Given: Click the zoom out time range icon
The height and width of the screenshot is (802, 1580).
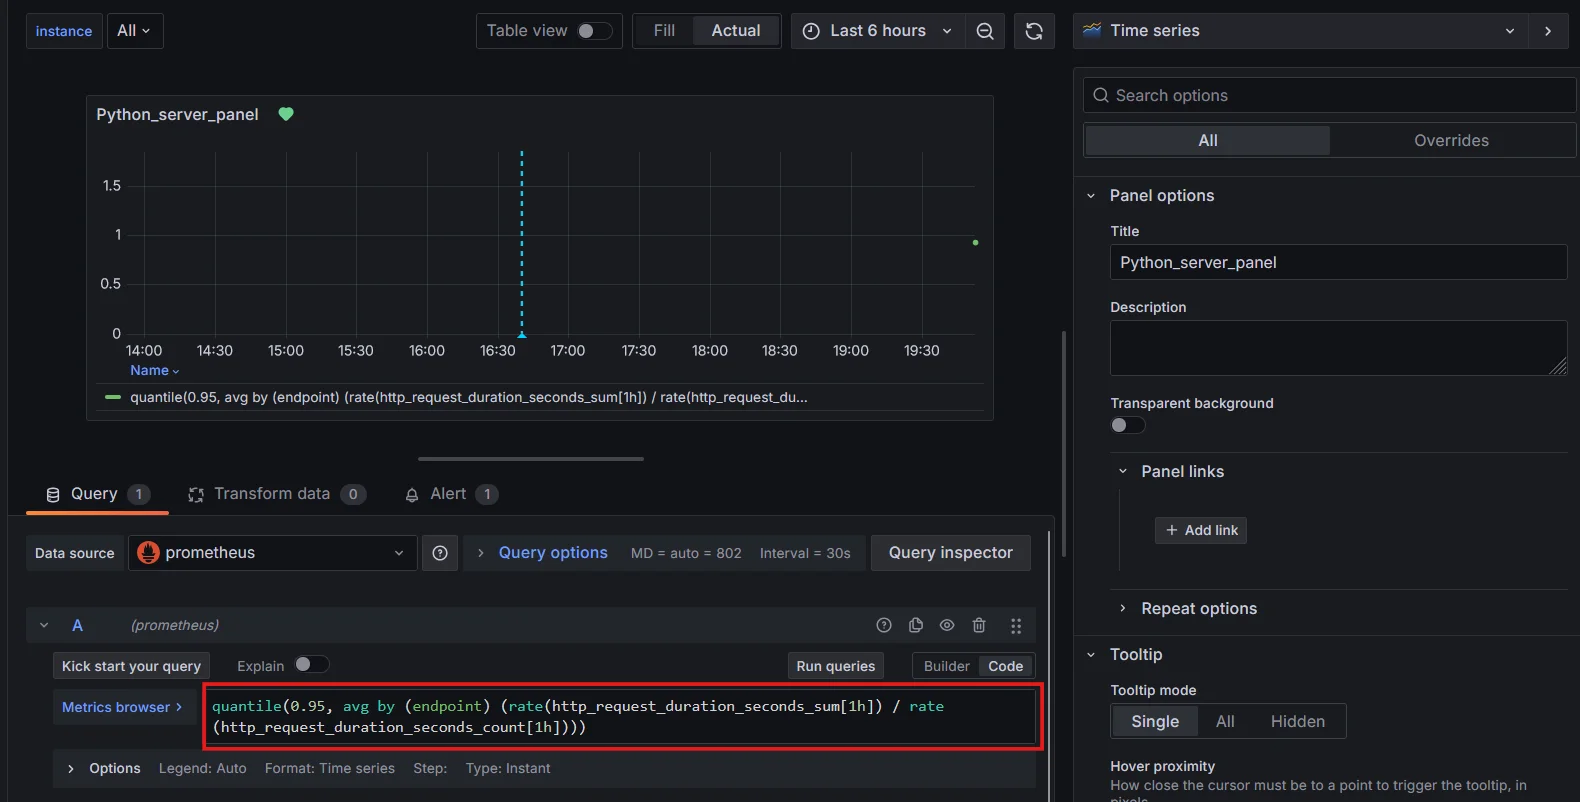Looking at the screenshot, I should pos(985,31).
